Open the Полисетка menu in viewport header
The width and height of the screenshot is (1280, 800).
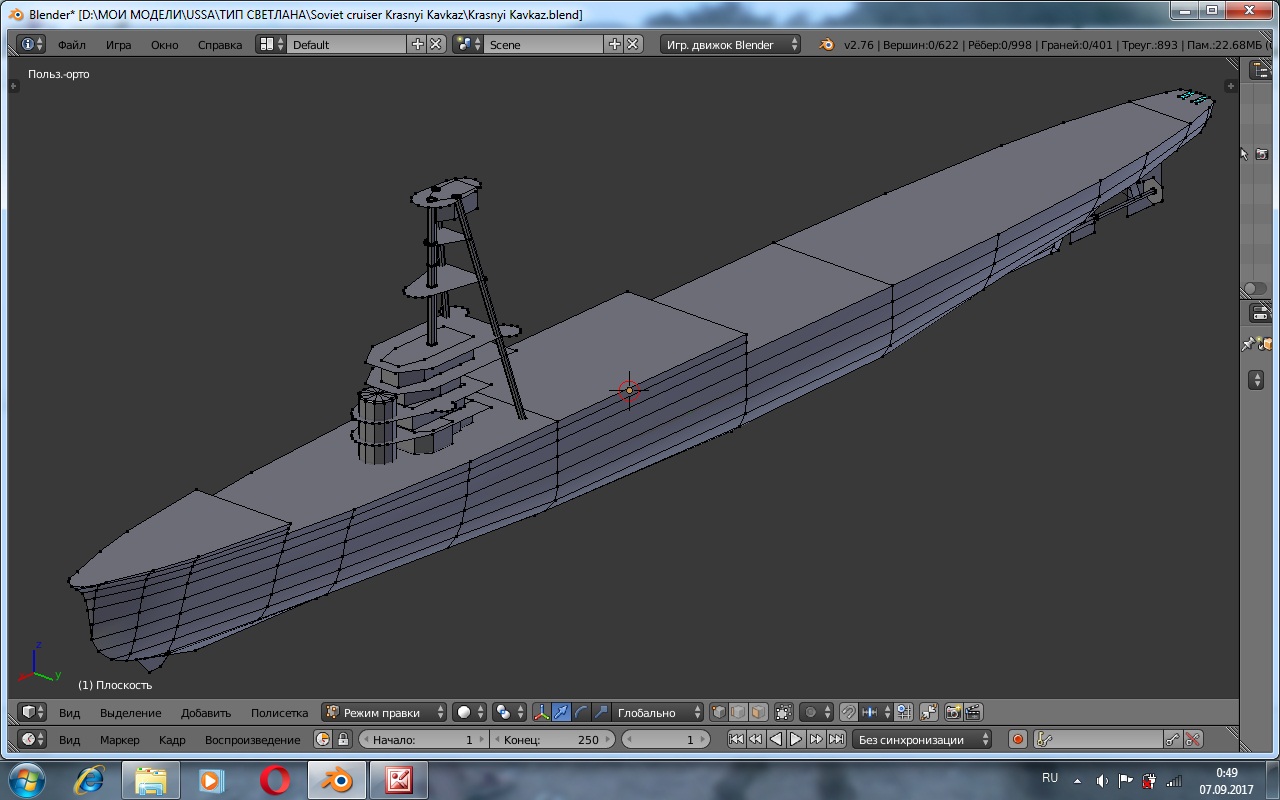tap(279, 713)
